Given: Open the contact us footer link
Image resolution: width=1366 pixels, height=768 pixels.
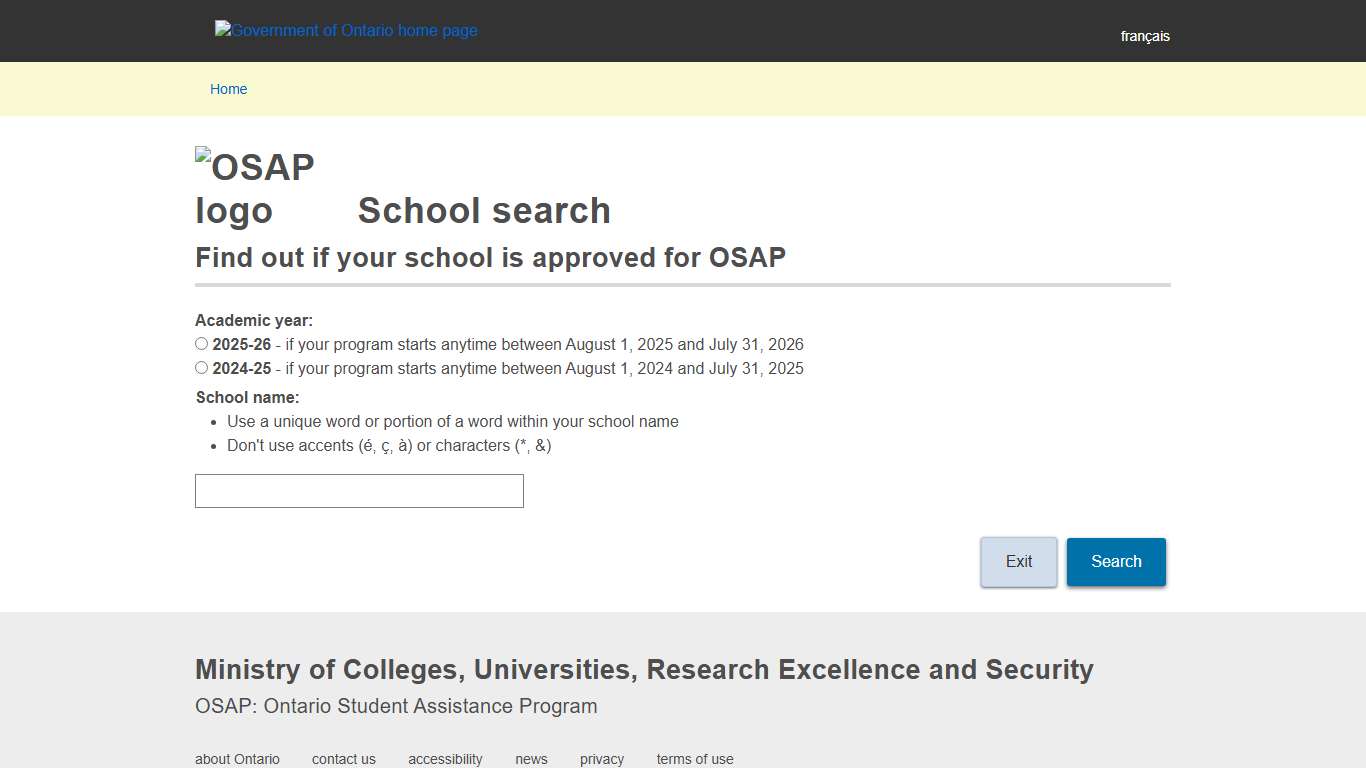Looking at the screenshot, I should click(x=343, y=759).
